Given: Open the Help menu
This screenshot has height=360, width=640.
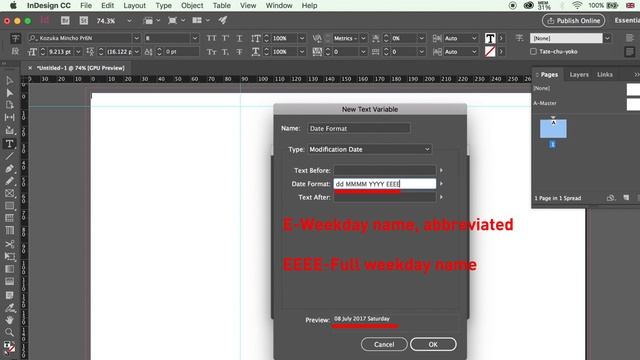Looking at the screenshot, I should tap(309, 6).
